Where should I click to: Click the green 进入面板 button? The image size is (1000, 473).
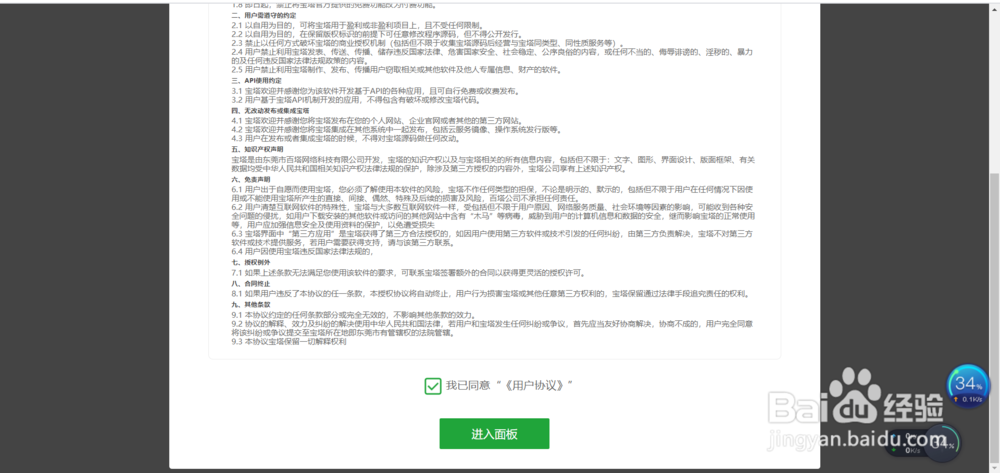pos(494,433)
